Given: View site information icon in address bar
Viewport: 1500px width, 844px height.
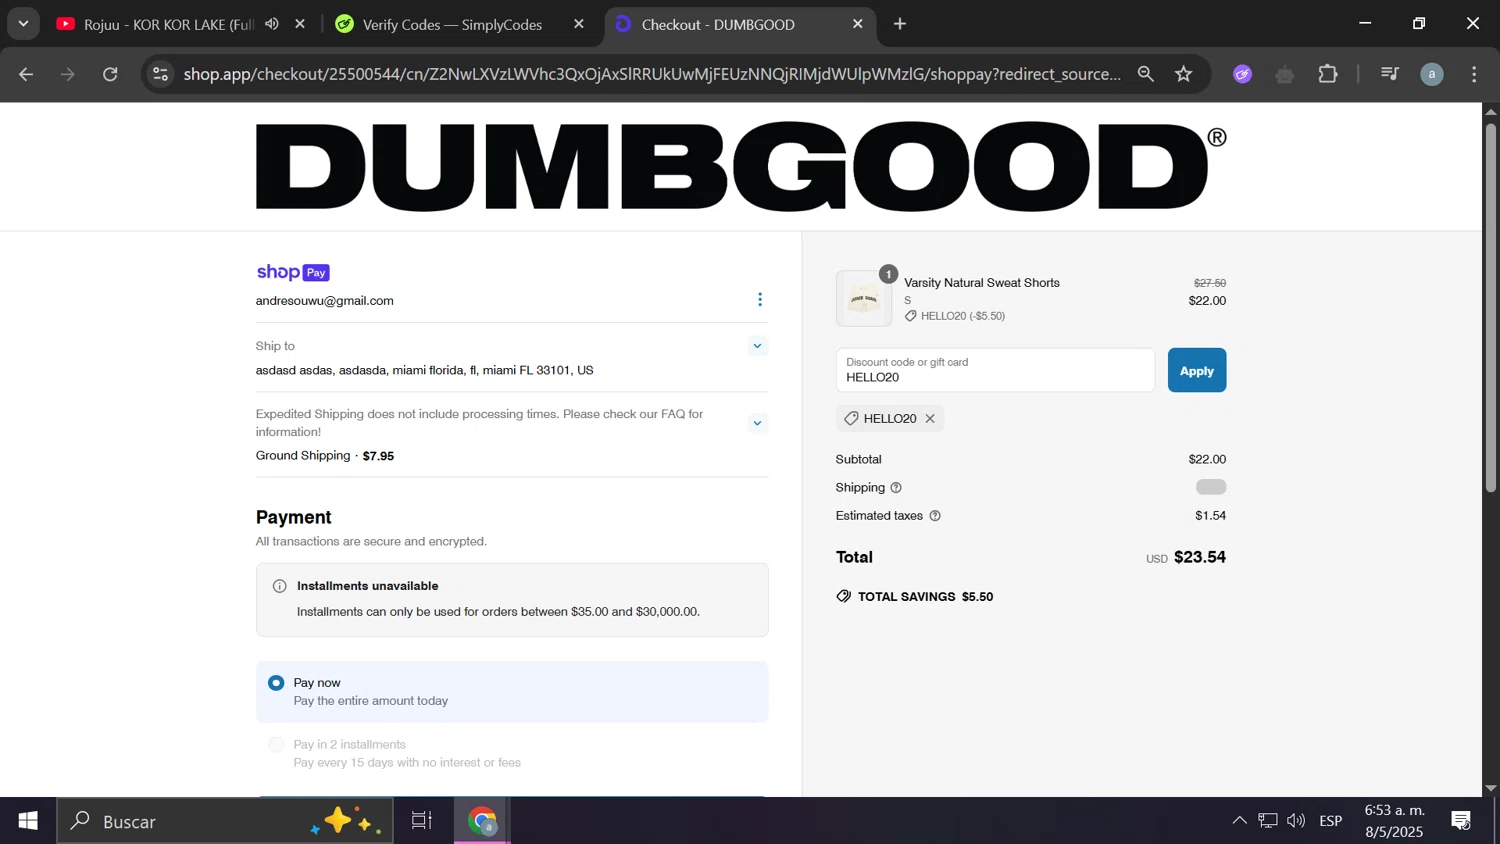Looking at the screenshot, I should [161, 74].
